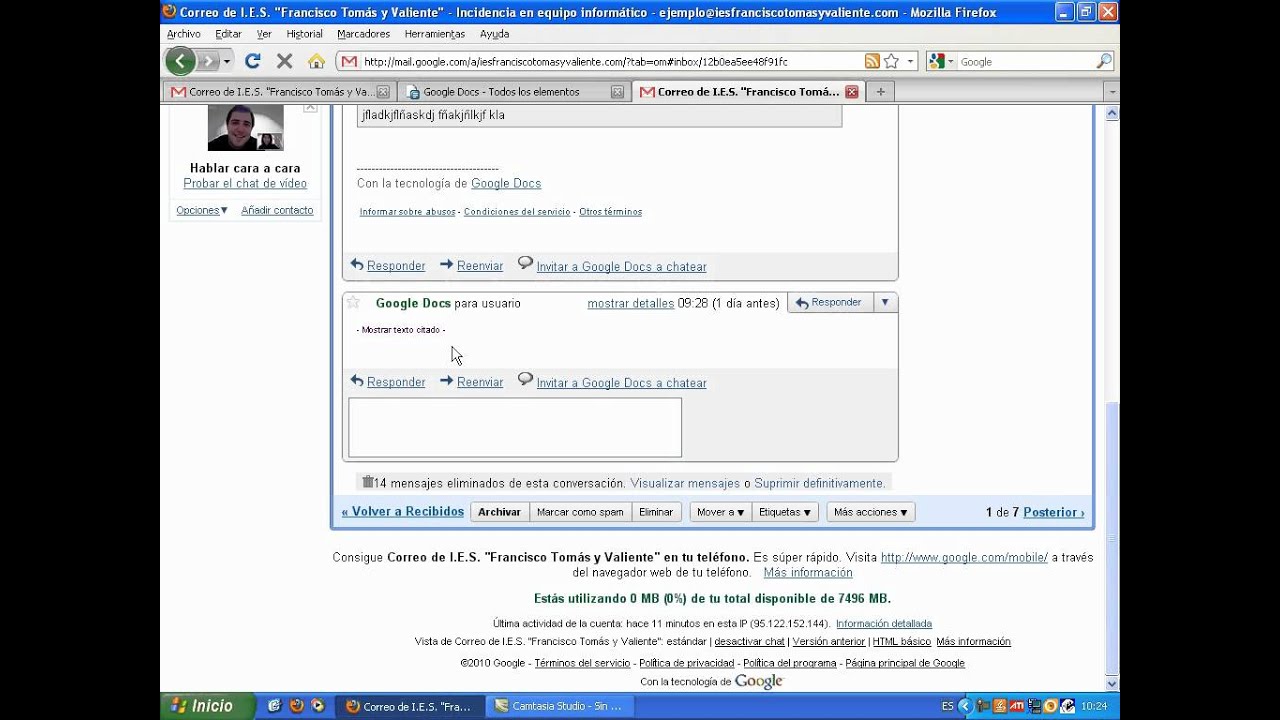The height and width of the screenshot is (720, 1280).
Task: Close the first Correo de I.E.S. tab
Action: point(382,92)
